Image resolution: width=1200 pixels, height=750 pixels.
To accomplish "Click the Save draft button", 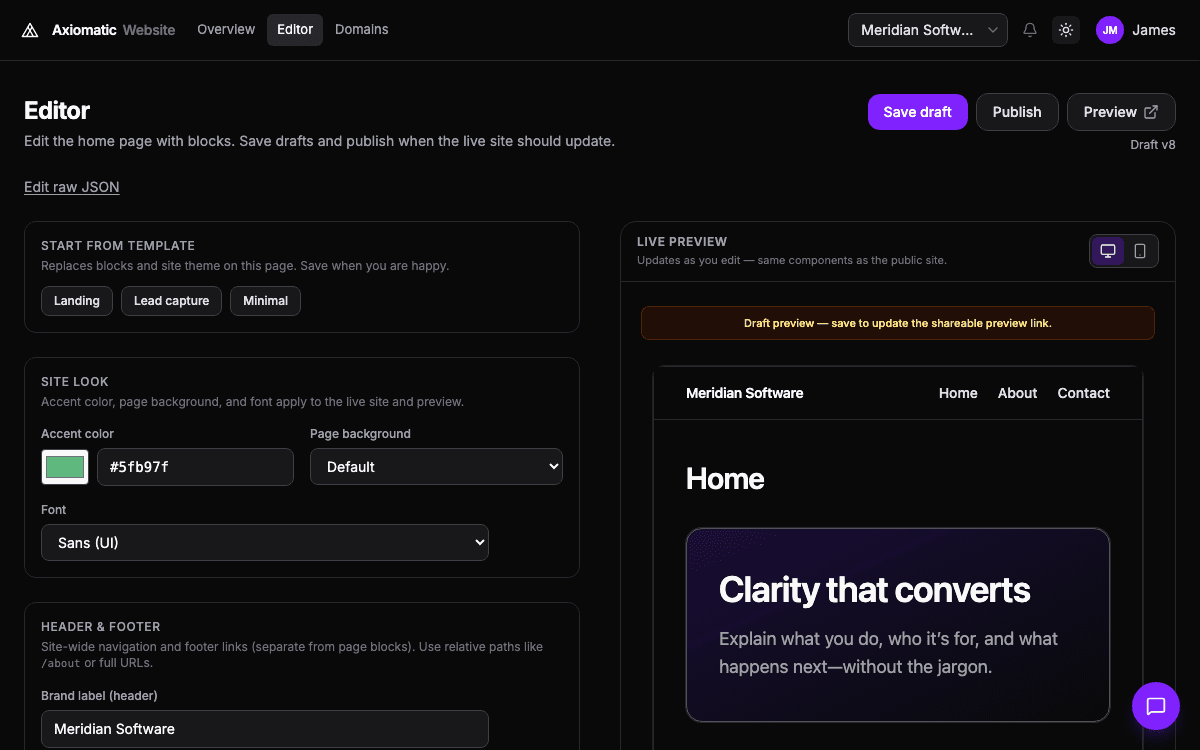I will coord(917,112).
